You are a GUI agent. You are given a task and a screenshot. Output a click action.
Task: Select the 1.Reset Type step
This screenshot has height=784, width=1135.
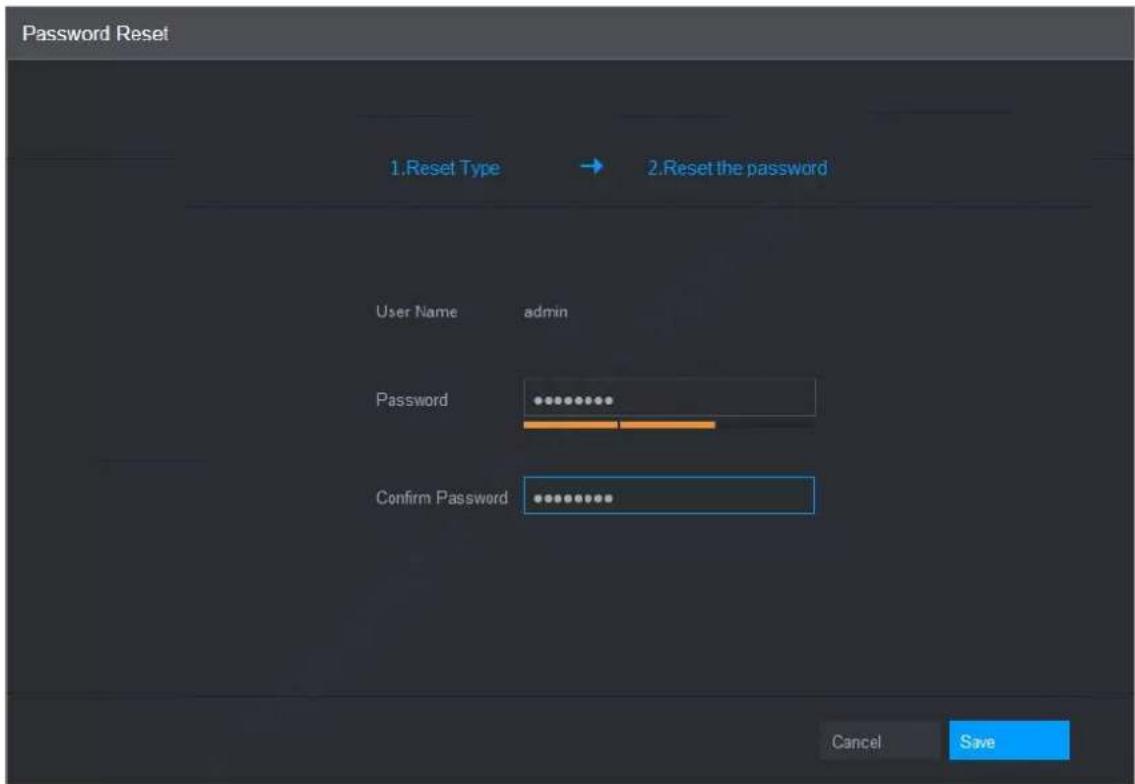[x=445, y=168]
